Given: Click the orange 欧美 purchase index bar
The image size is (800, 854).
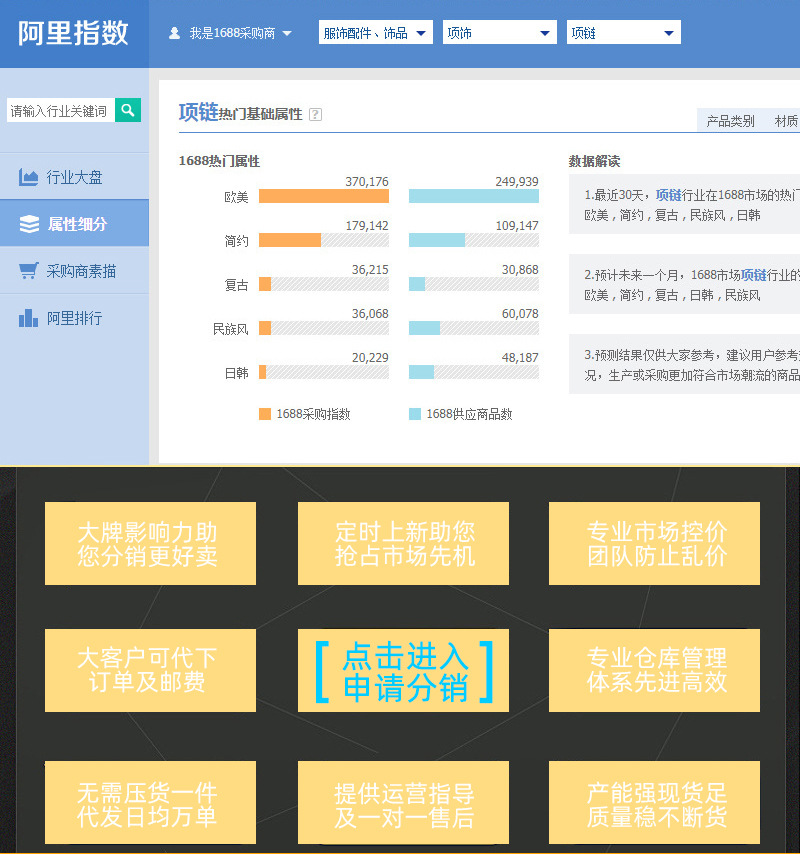Looking at the screenshot, I should click(x=324, y=196).
